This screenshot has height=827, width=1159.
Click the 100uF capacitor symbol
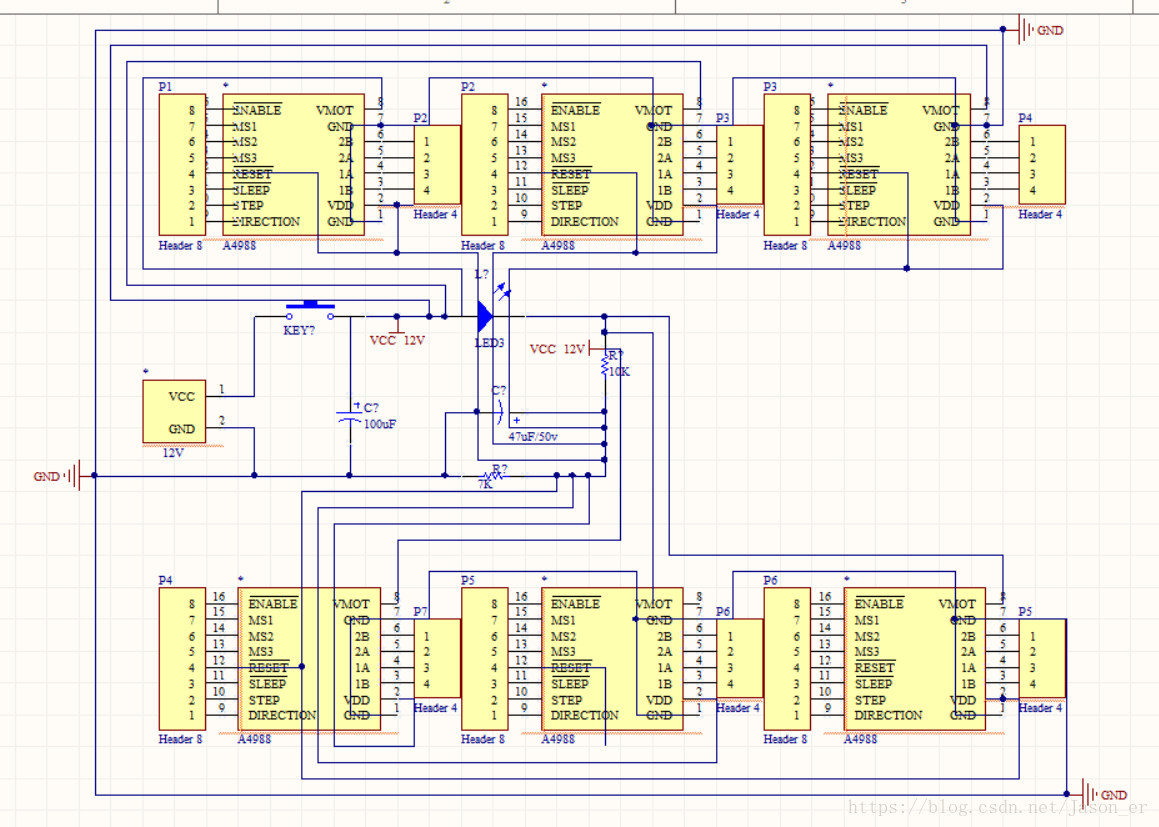(350, 414)
